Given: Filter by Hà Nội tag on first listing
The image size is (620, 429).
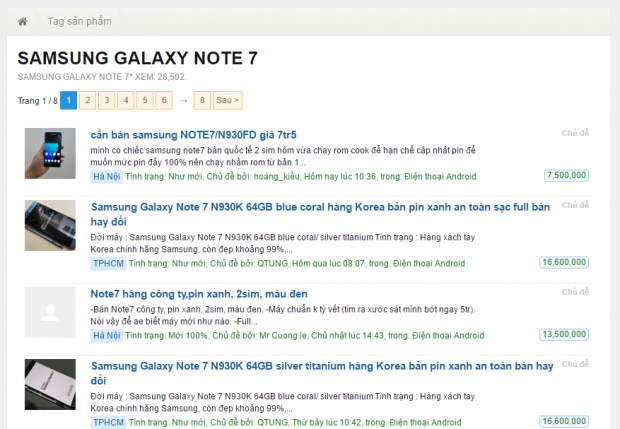Looking at the screenshot, I should (107, 176).
